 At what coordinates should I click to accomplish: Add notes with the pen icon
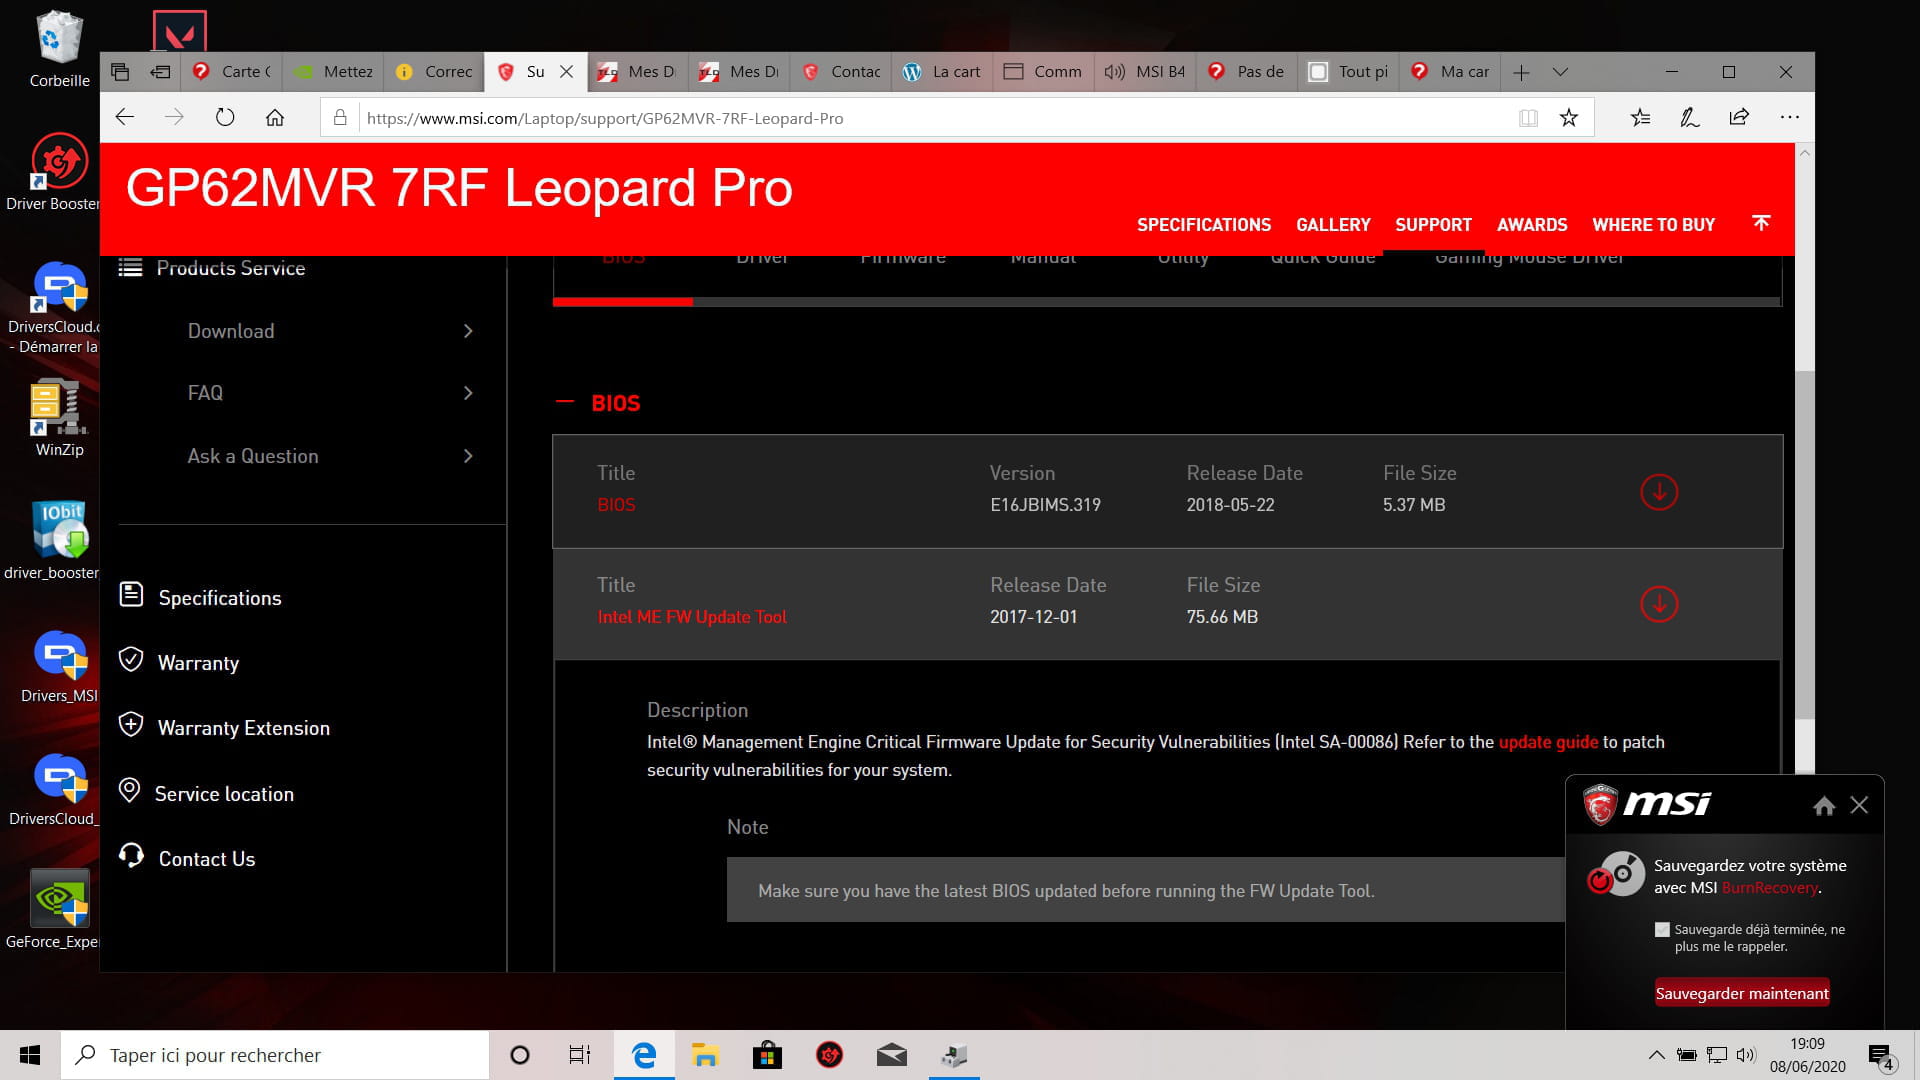[1690, 118]
